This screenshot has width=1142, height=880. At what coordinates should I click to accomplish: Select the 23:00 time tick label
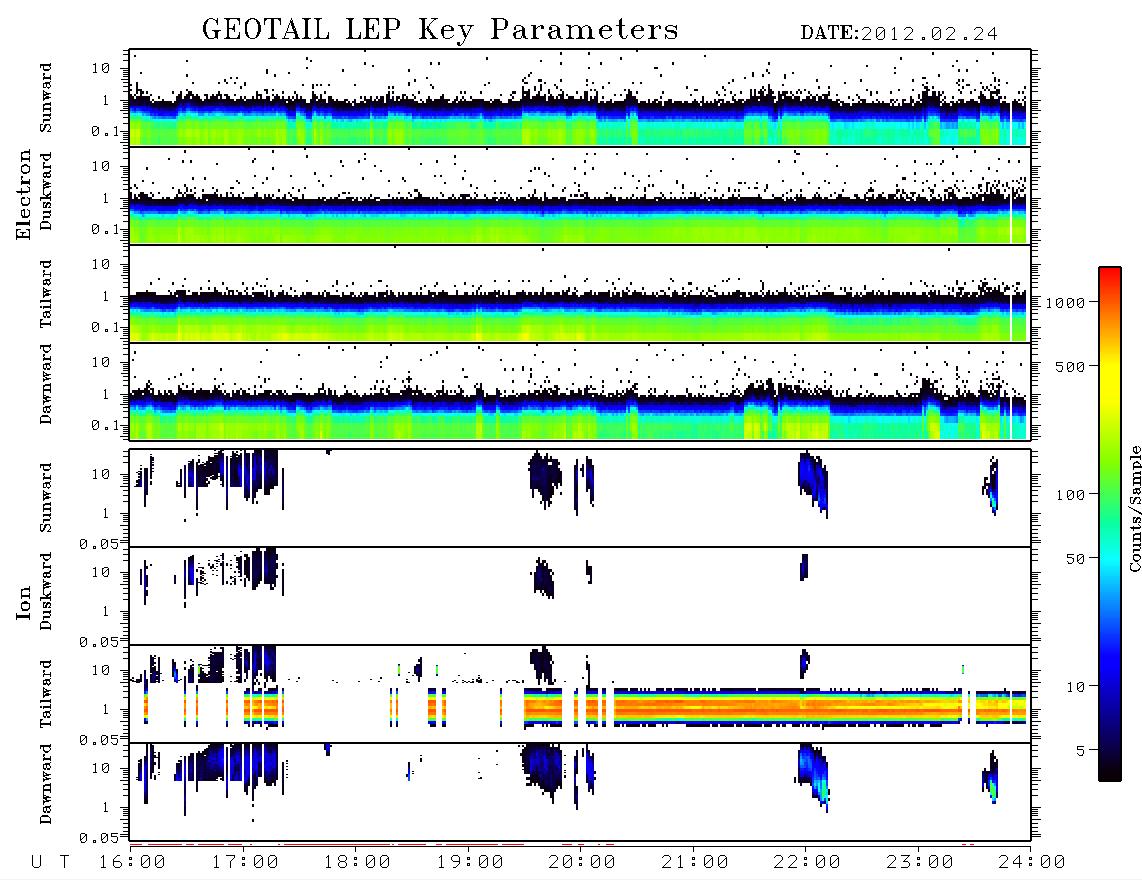click(920, 862)
